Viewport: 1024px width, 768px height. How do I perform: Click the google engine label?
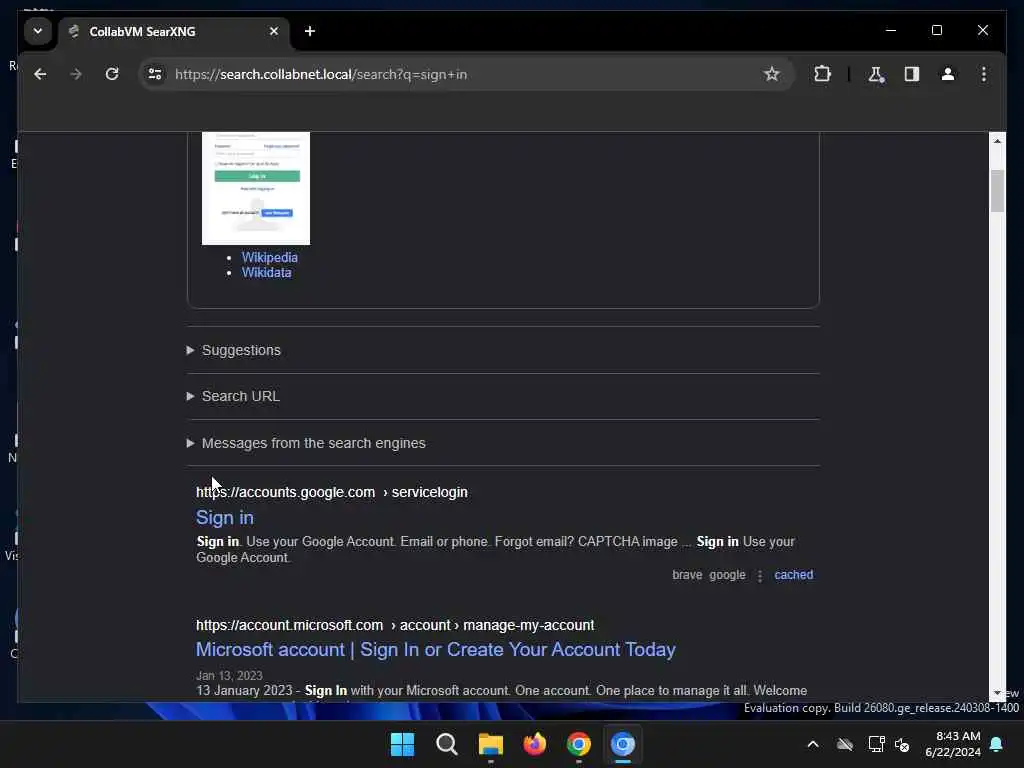728,575
